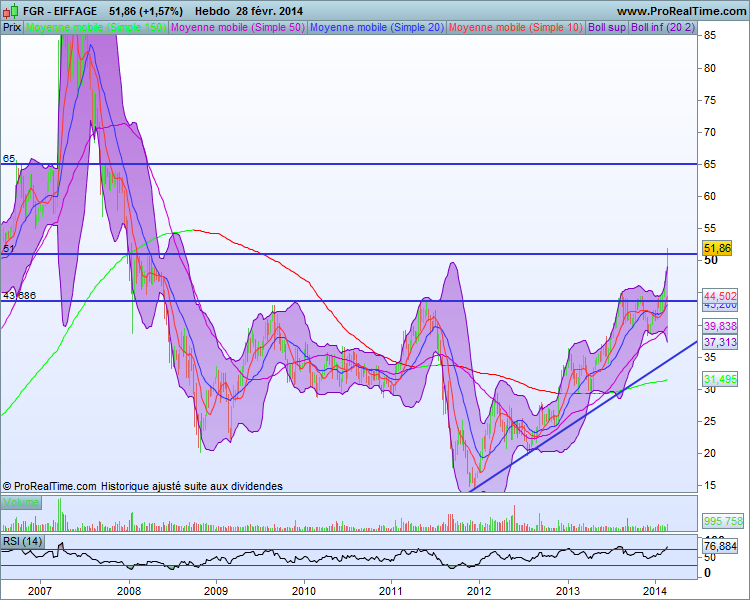The height and width of the screenshot is (600, 750).
Task: Click the yellow 51,86 current price tag
Action: [717, 248]
